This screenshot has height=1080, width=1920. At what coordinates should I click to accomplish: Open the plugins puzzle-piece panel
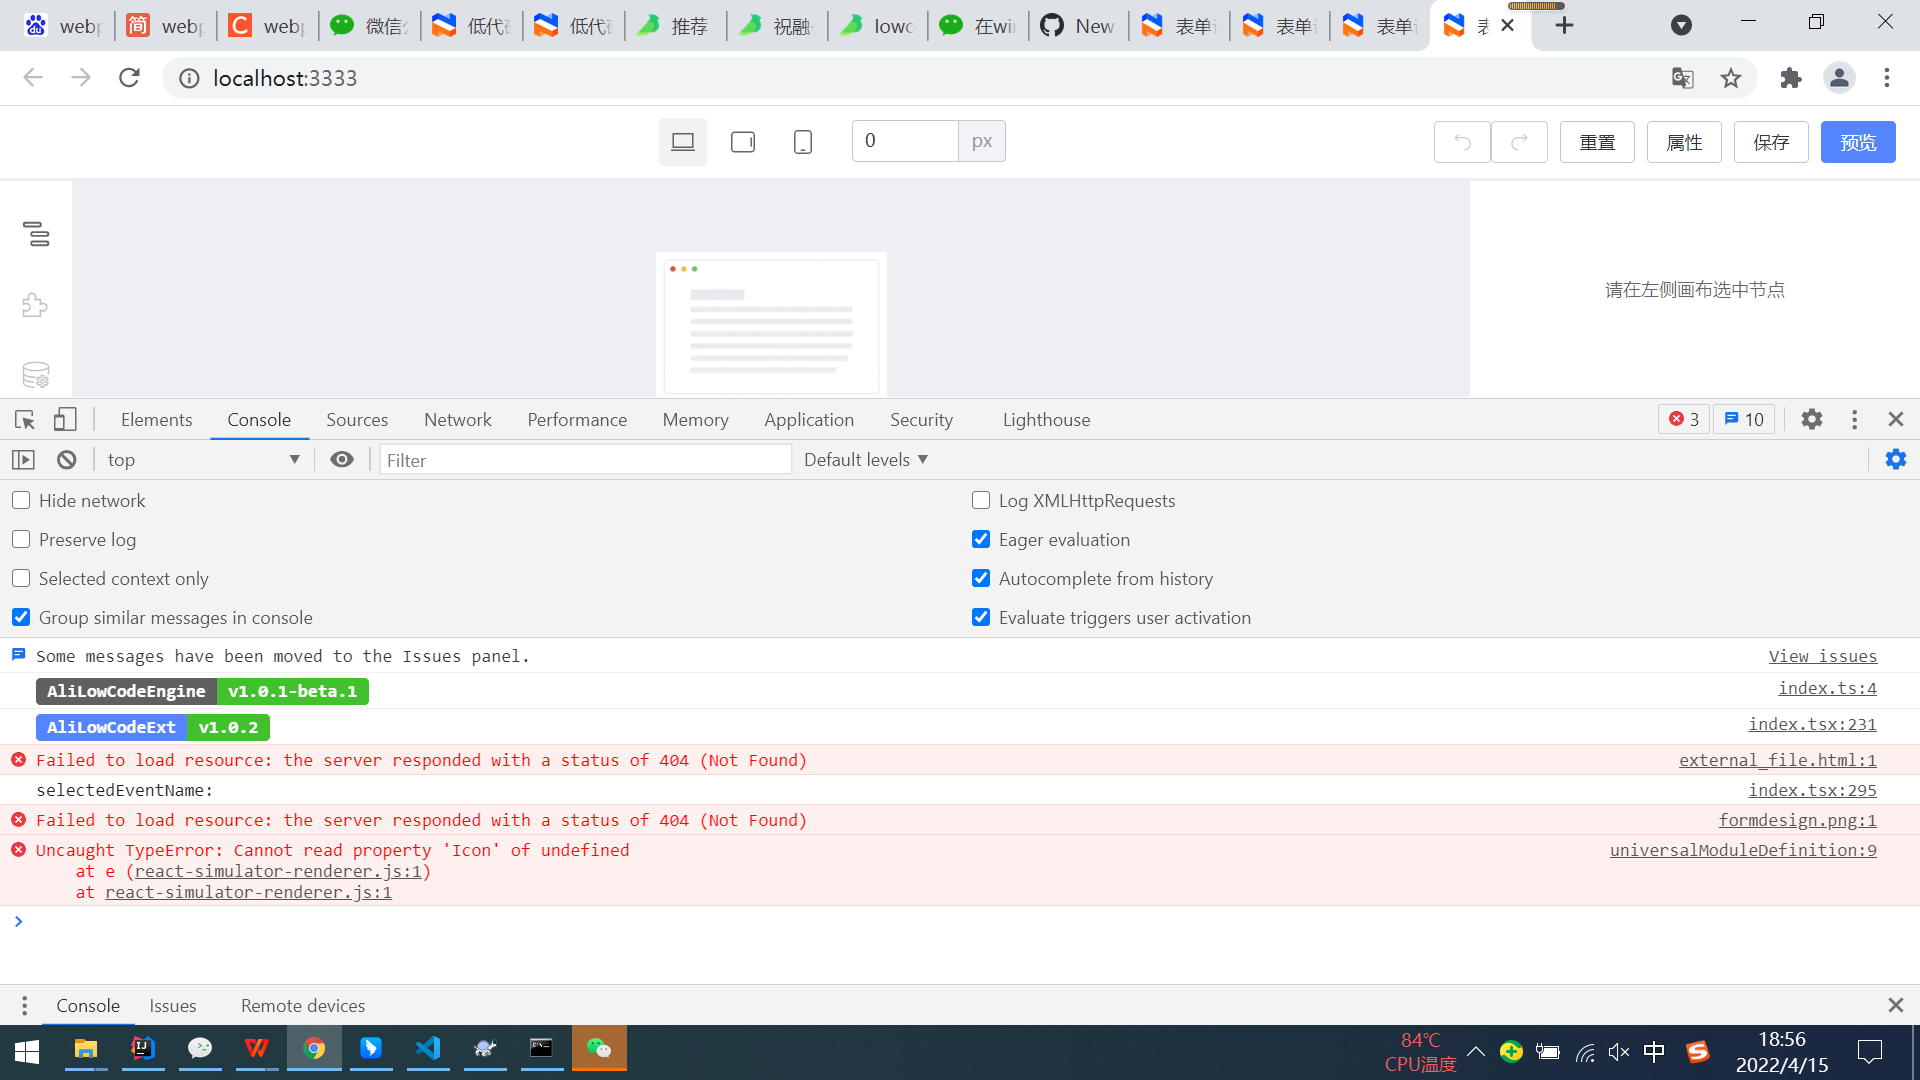point(34,305)
